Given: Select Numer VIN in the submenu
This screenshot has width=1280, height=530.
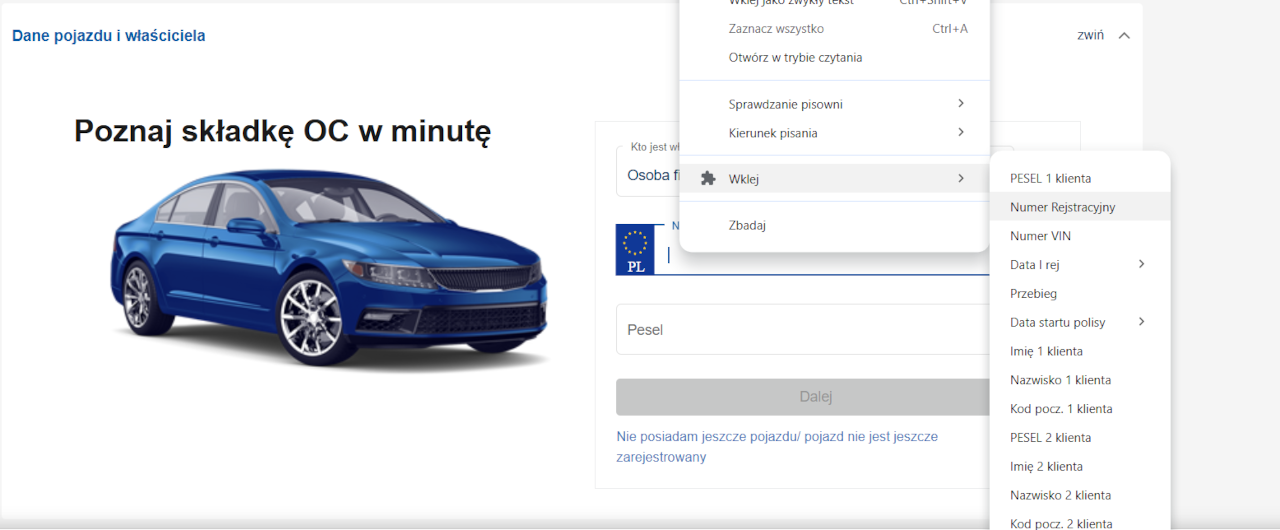Looking at the screenshot, I should coord(1040,236).
